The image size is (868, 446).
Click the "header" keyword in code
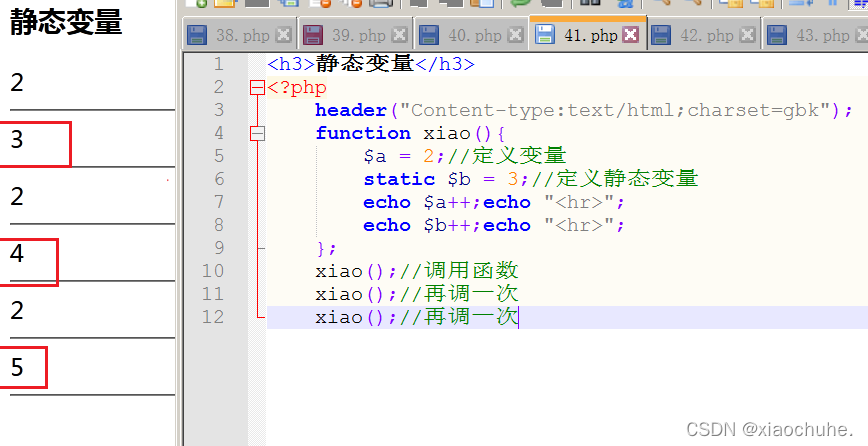coord(351,110)
